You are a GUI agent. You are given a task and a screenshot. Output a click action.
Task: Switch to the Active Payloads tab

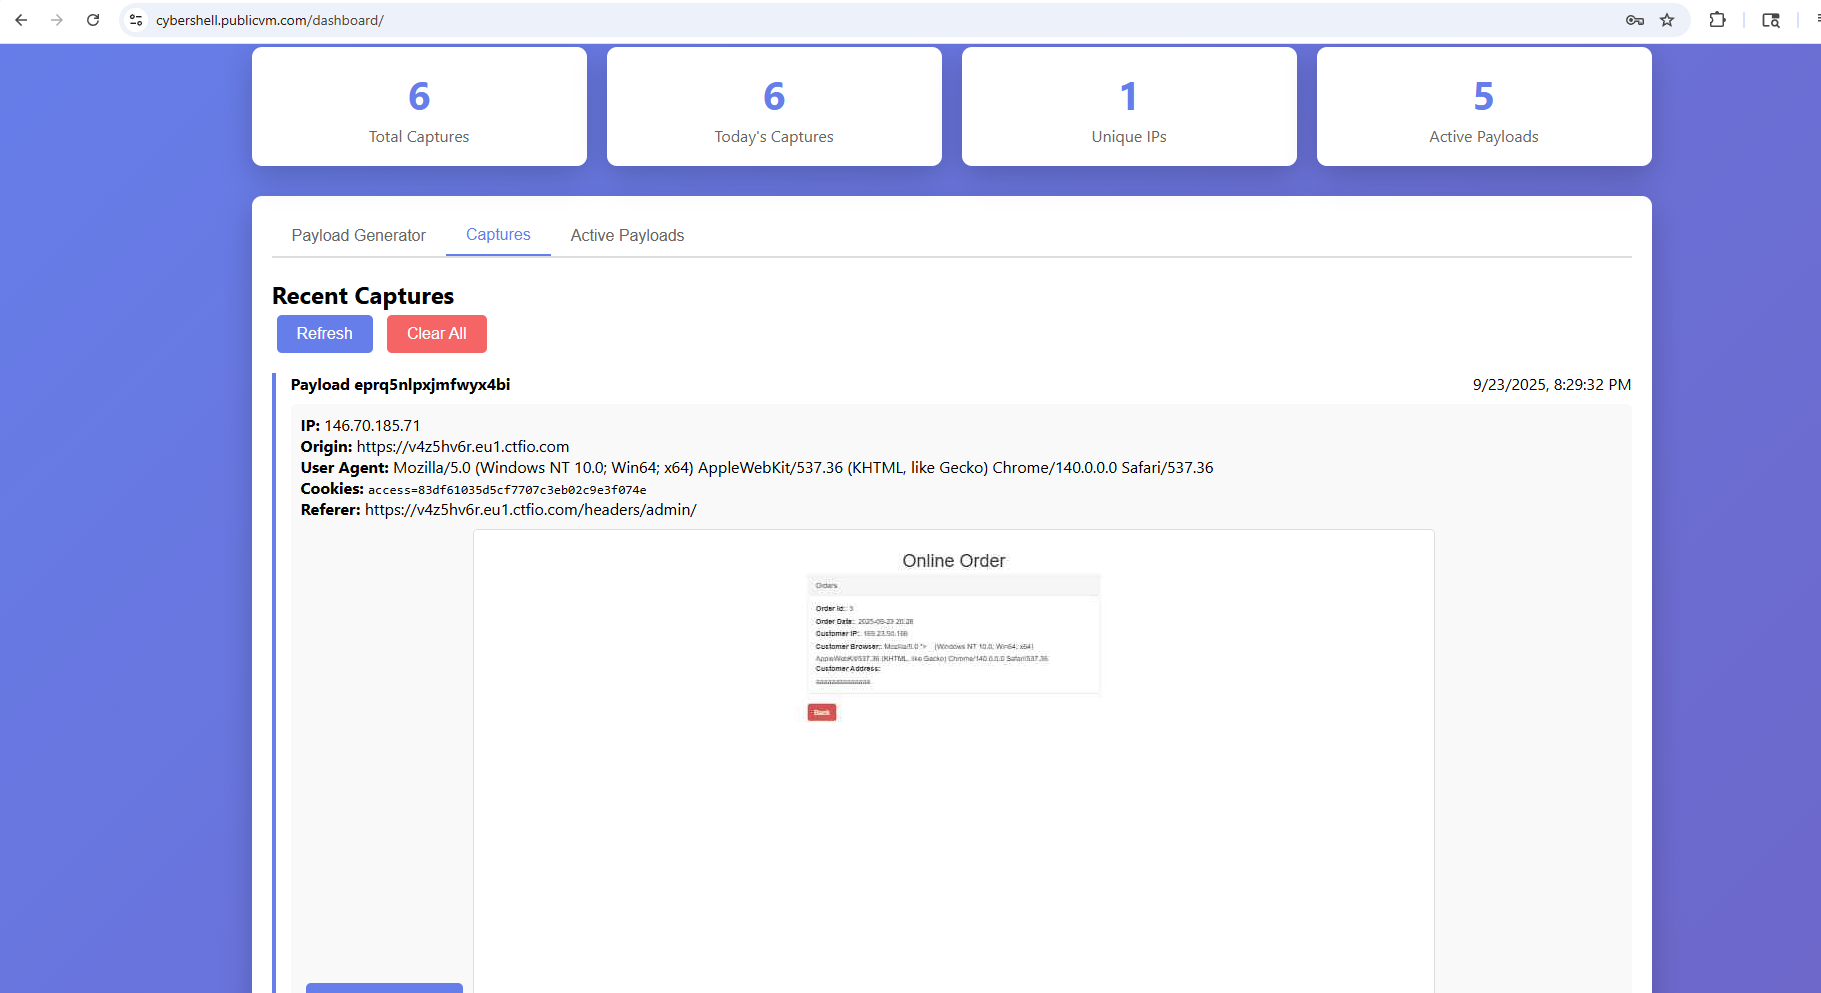pos(627,235)
